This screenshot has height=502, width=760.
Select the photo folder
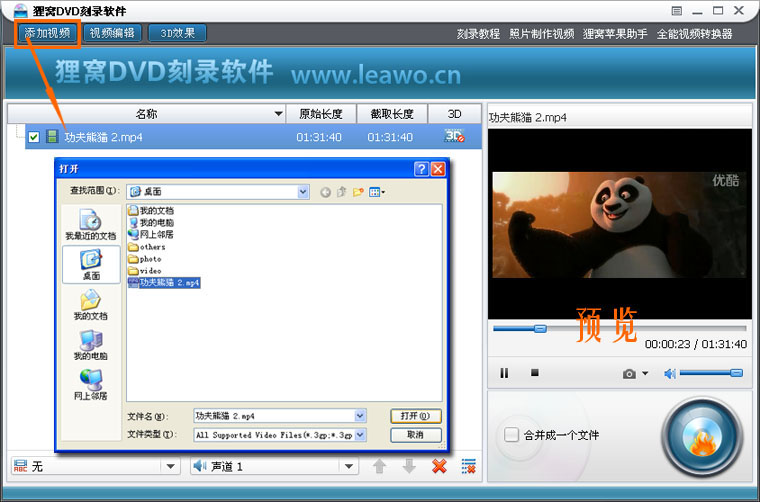click(144, 259)
